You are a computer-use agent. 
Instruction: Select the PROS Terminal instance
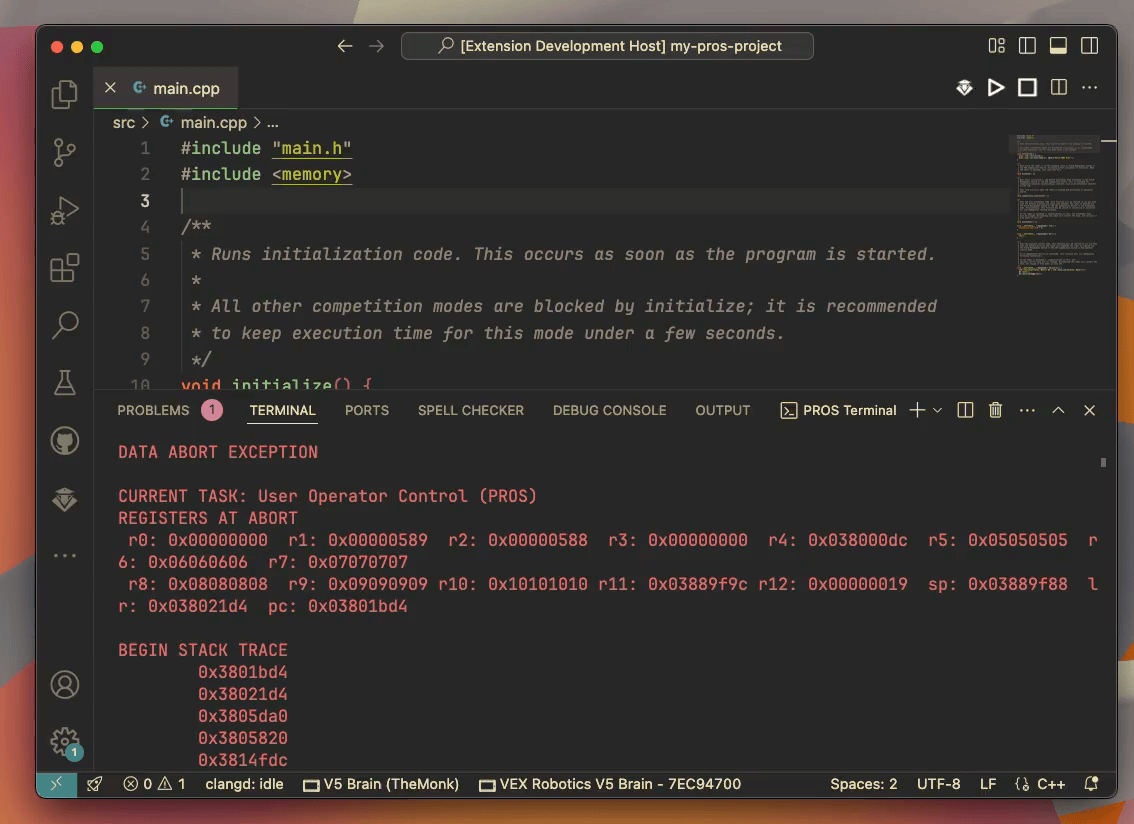[838, 410]
